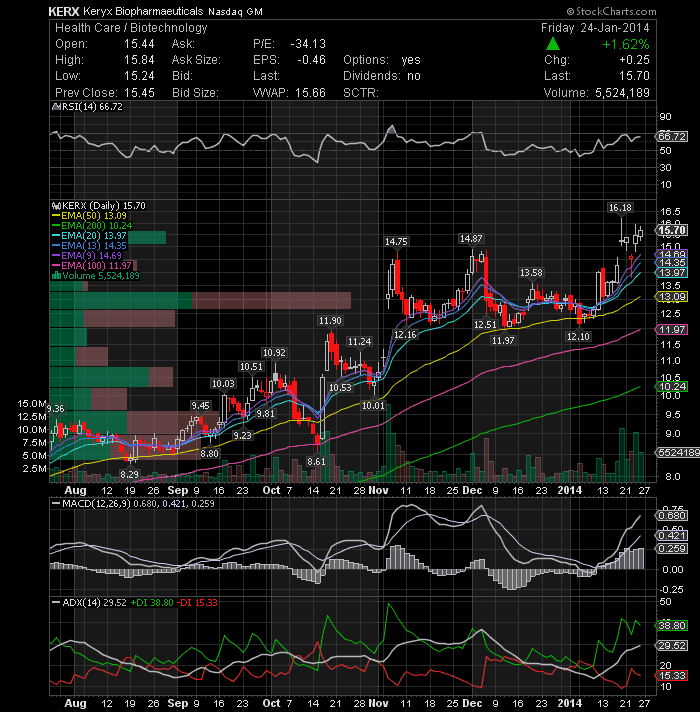The image size is (700, 712).
Task: Click the +DI 38.80 label
Action: [x=152, y=603]
